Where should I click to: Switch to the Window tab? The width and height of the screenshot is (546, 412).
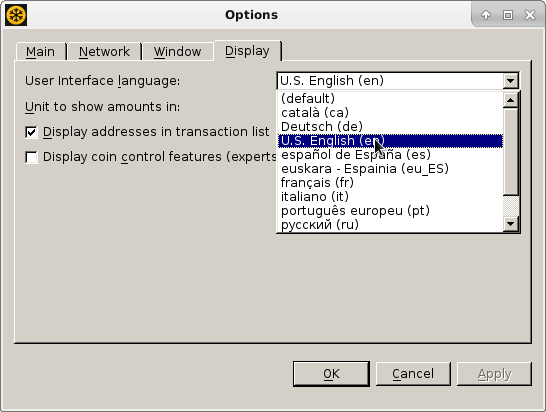(x=178, y=52)
